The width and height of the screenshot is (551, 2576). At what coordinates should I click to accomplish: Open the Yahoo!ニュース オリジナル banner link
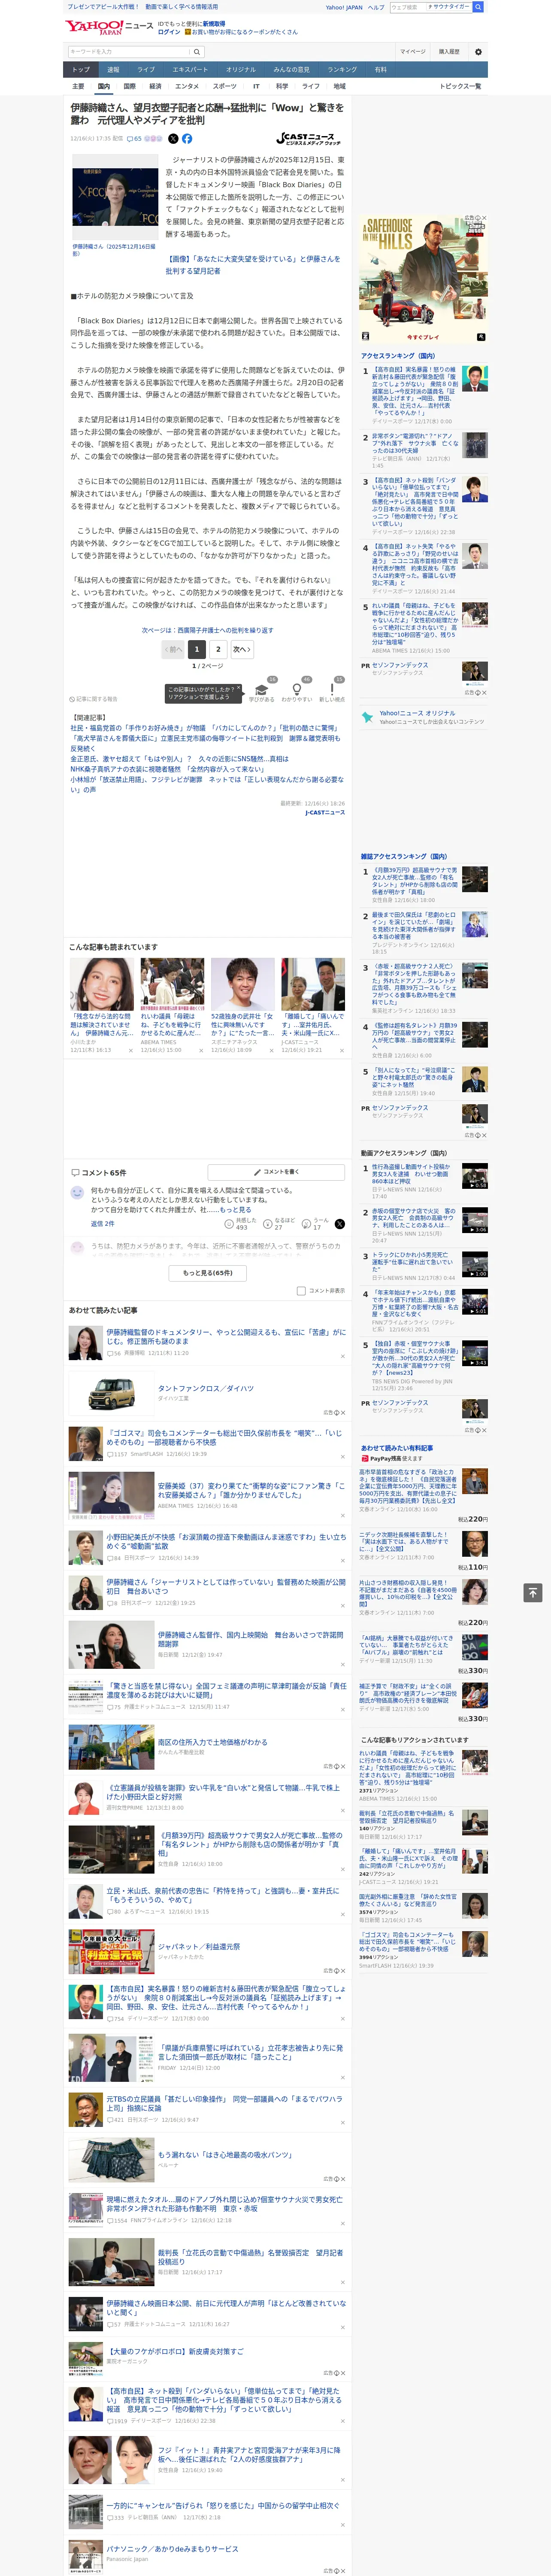pyautogui.click(x=423, y=718)
